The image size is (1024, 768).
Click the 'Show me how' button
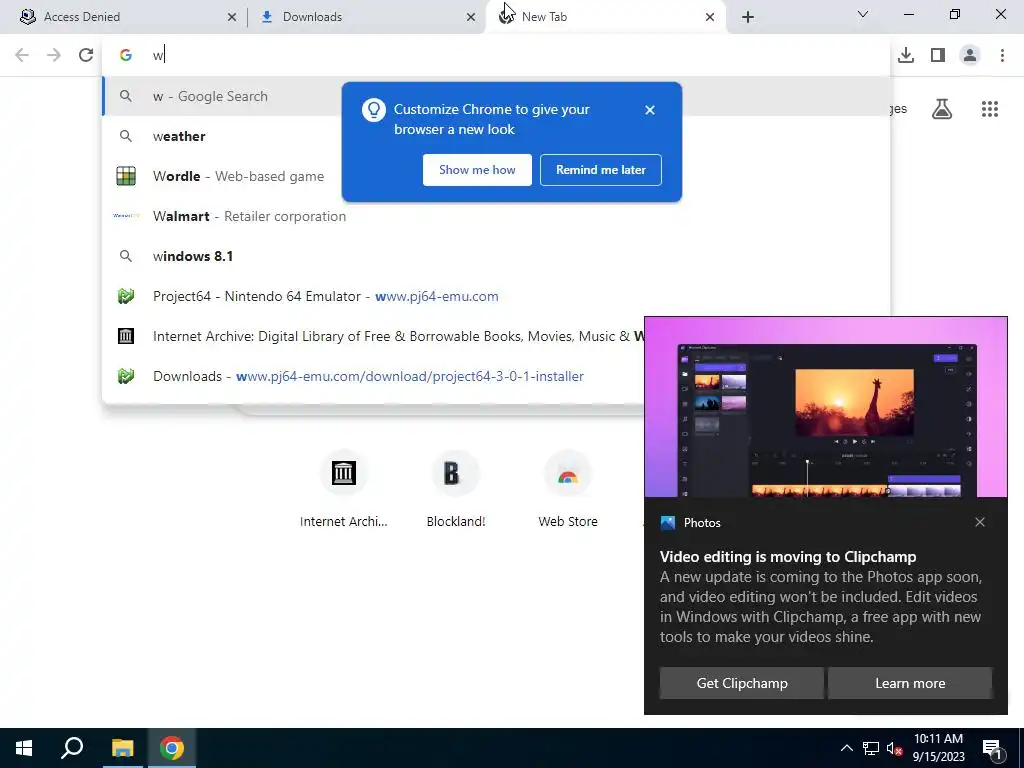[477, 170]
